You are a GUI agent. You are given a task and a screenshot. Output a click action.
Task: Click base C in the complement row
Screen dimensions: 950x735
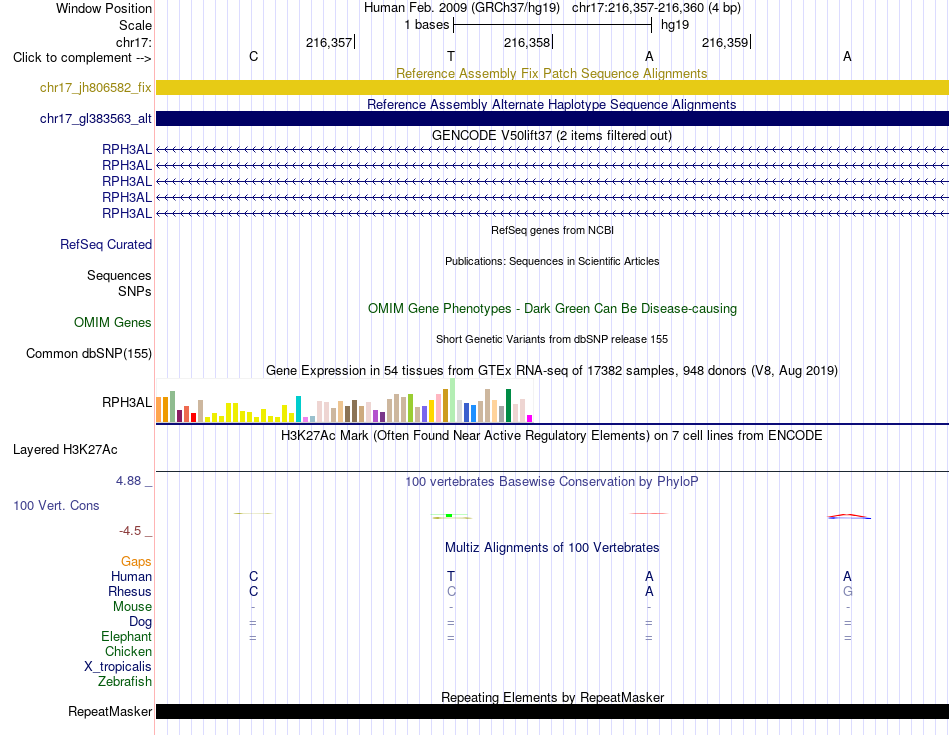[253, 56]
